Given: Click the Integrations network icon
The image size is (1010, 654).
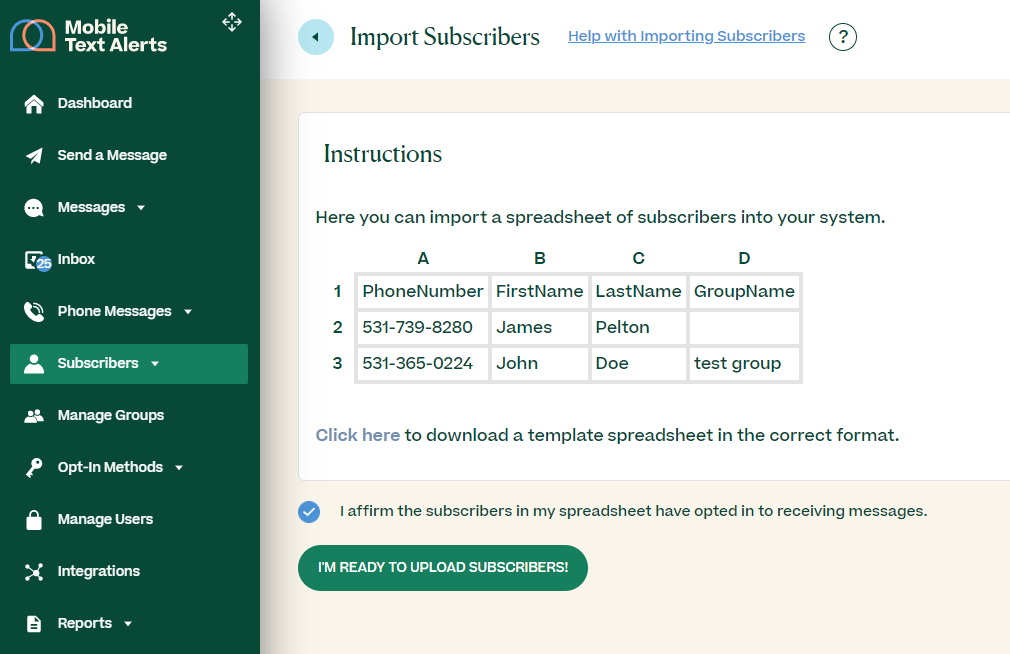Looking at the screenshot, I should (x=34, y=572).
